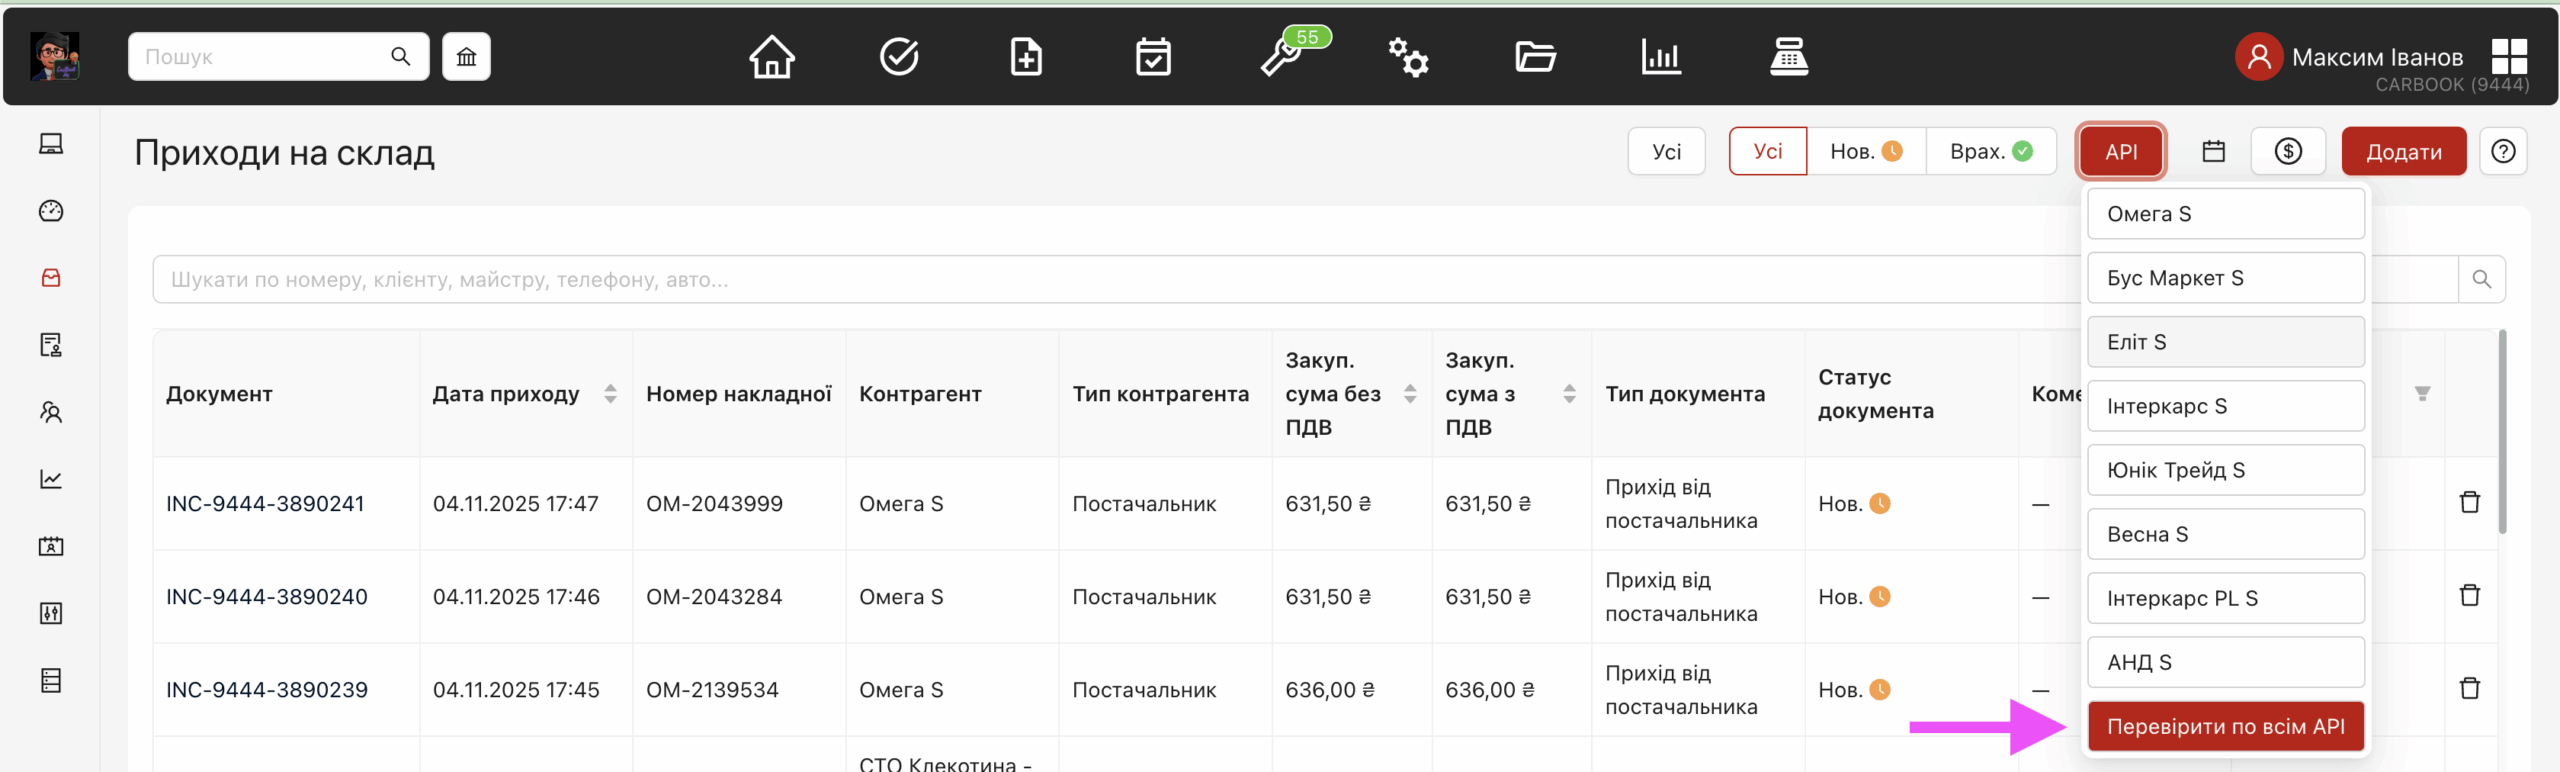The width and height of the screenshot is (2560, 772).
Task: Sort by Закуп. сума без ПДВ column
Action: 1410,394
